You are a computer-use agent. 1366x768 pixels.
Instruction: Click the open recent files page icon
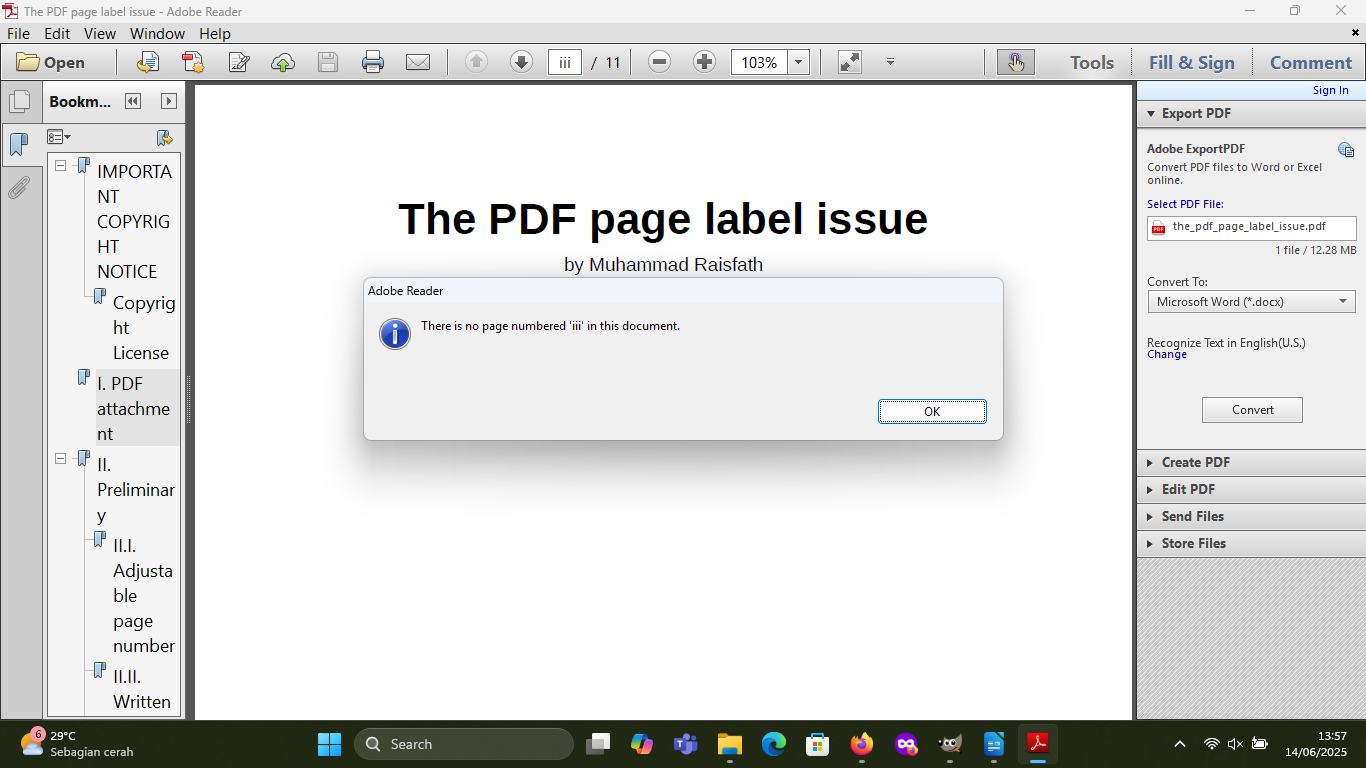147,62
